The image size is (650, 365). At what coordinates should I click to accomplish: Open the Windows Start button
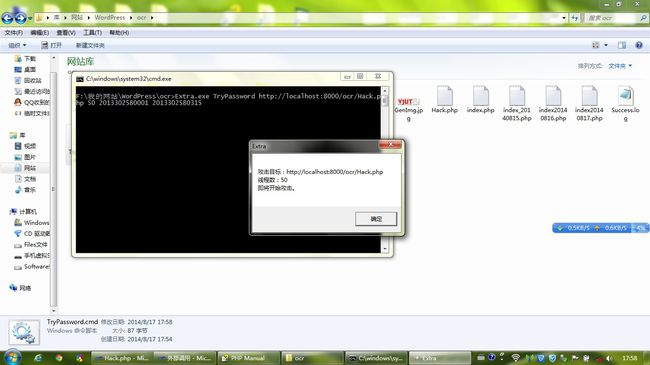(12, 358)
